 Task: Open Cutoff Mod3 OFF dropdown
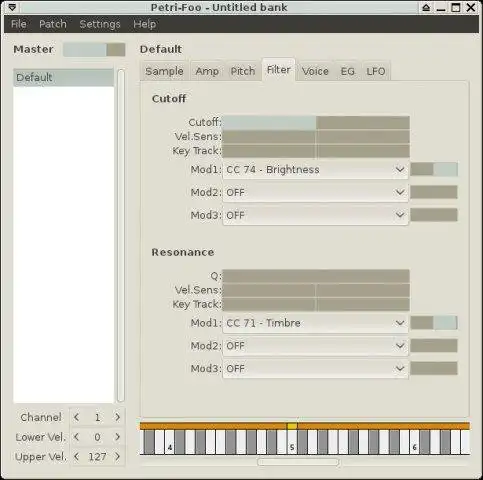pyautogui.click(x=315, y=215)
